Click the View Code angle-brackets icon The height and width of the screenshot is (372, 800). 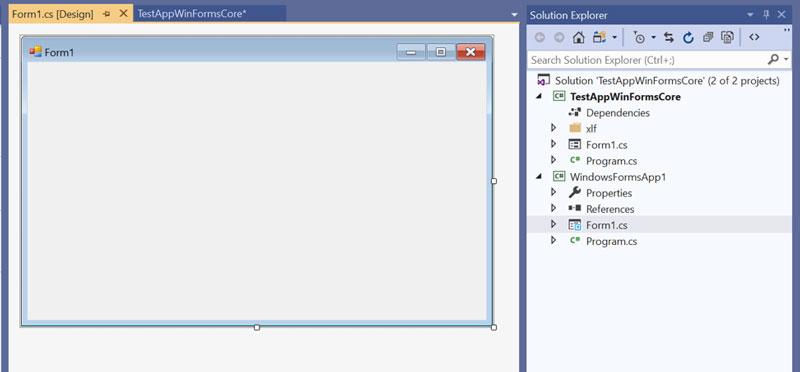[754, 37]
